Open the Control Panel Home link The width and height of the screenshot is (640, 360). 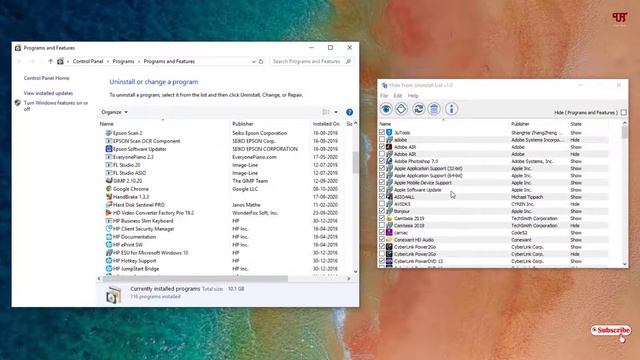[47, 78]
